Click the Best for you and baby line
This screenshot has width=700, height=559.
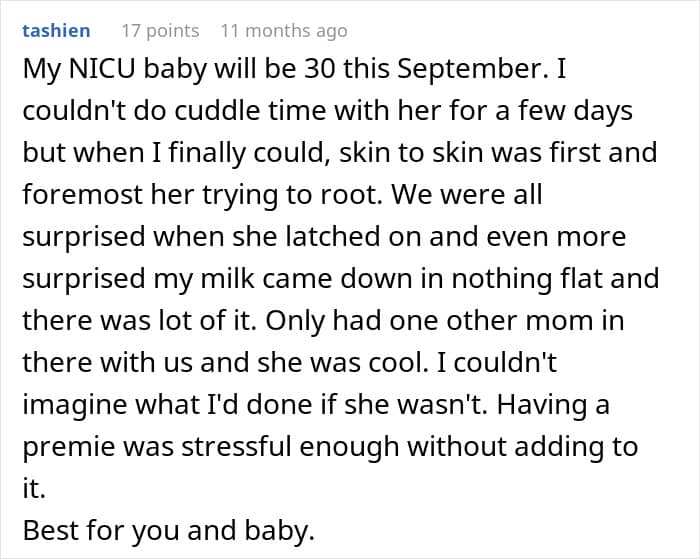[169, 531]
